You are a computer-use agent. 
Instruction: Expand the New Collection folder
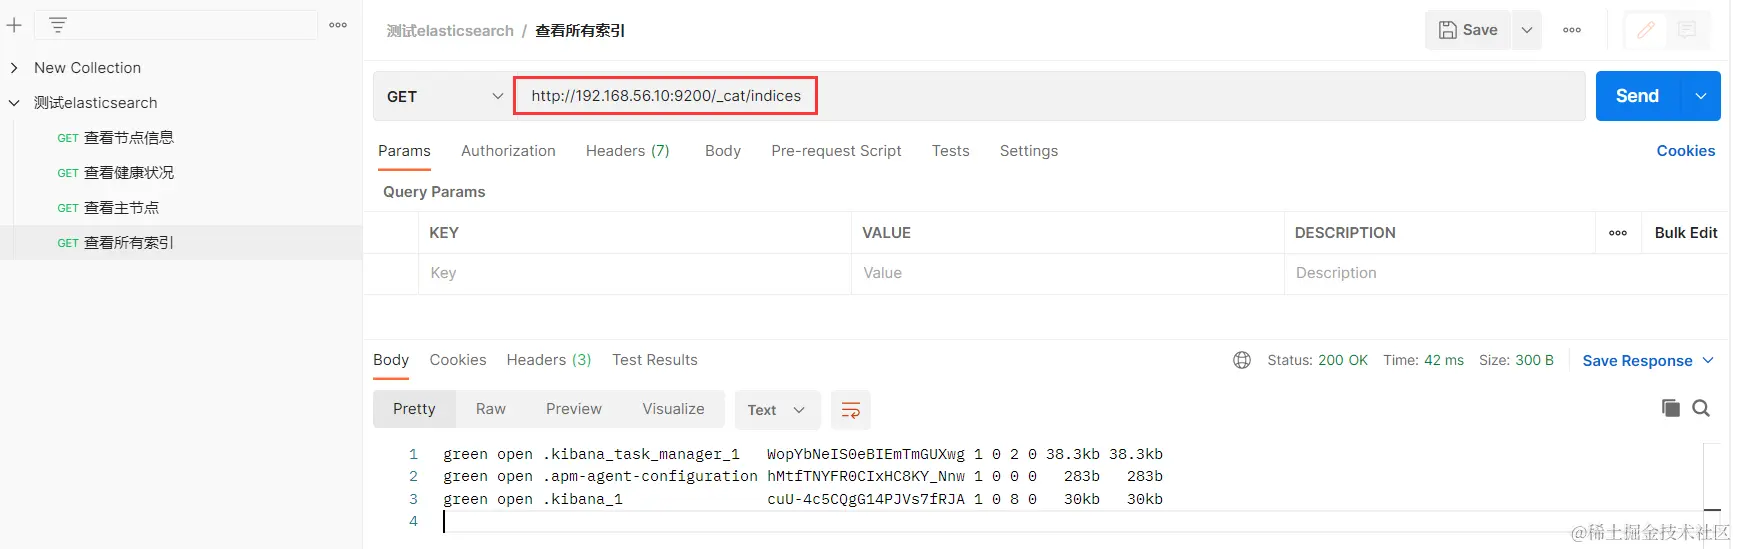coord(14,68)
